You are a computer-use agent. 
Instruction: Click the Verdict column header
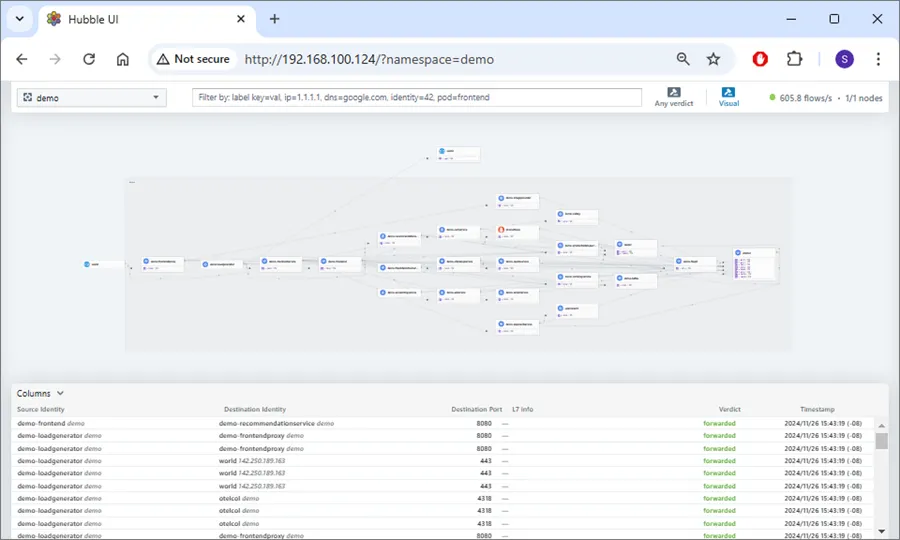pos(730,409)
